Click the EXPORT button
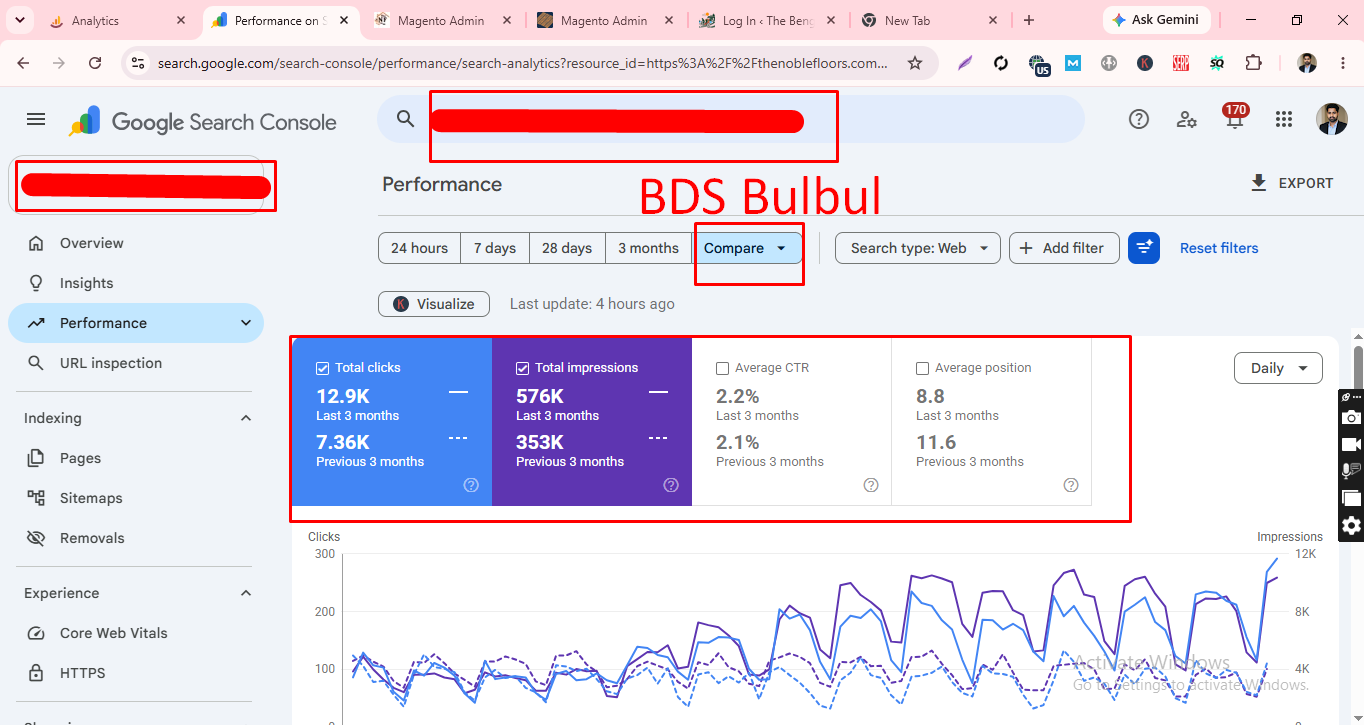The width and height of the screenshot is (1364, 725). (1291, 183)
